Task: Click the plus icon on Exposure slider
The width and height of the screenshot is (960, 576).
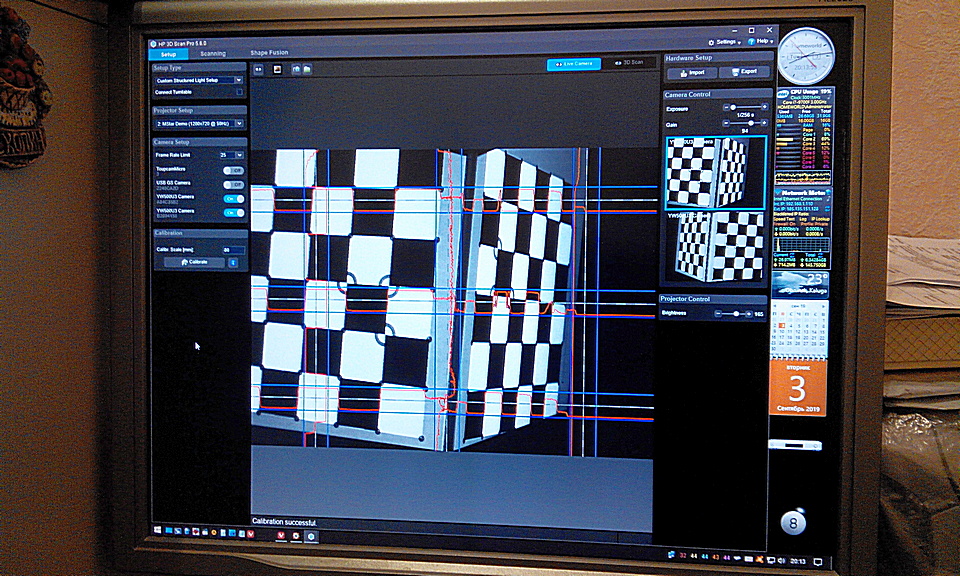Action: (763, 107)
